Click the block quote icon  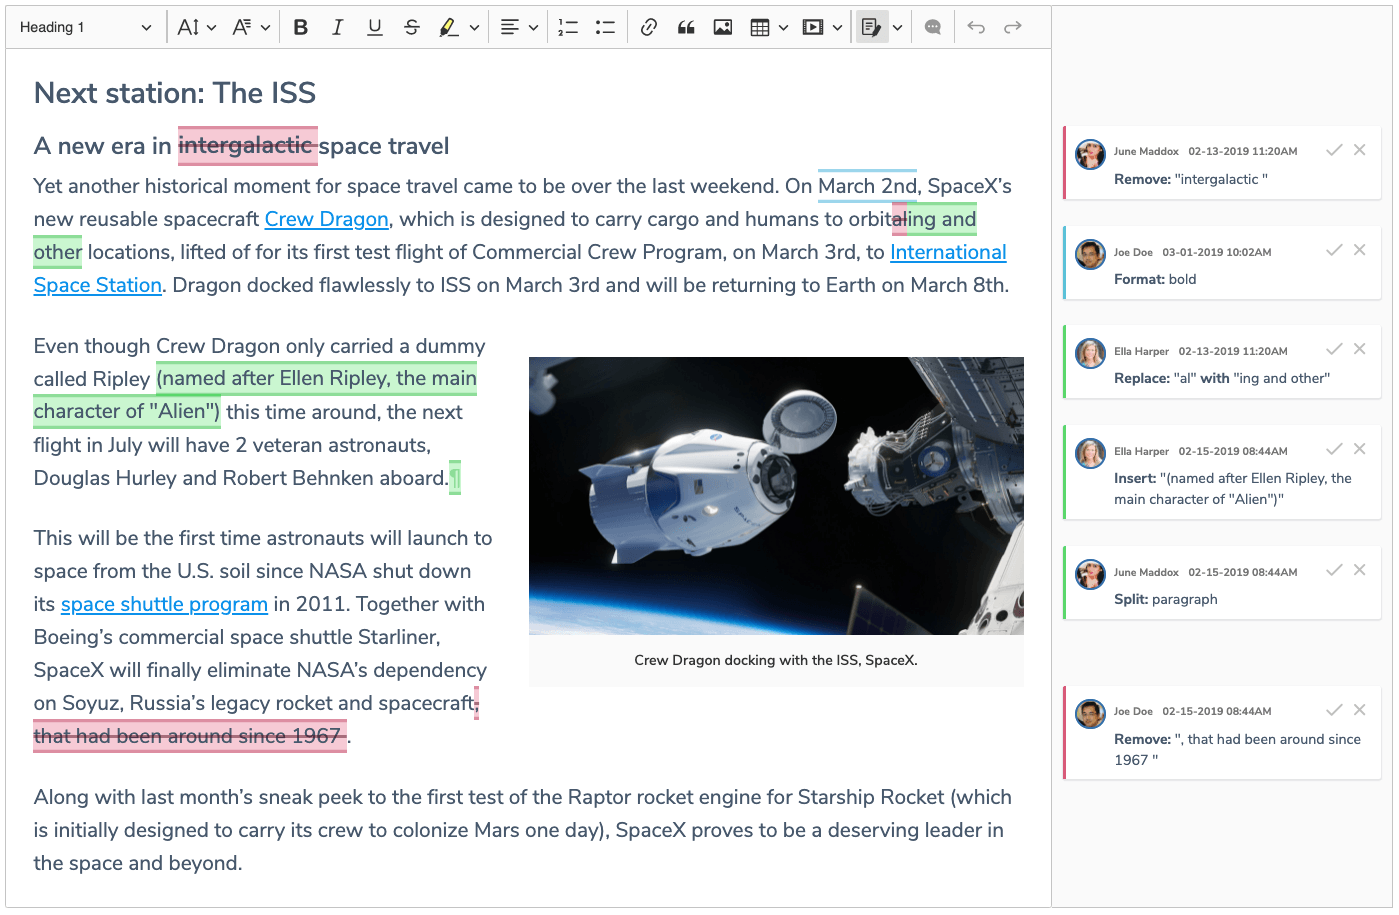[x=686, y=28]
